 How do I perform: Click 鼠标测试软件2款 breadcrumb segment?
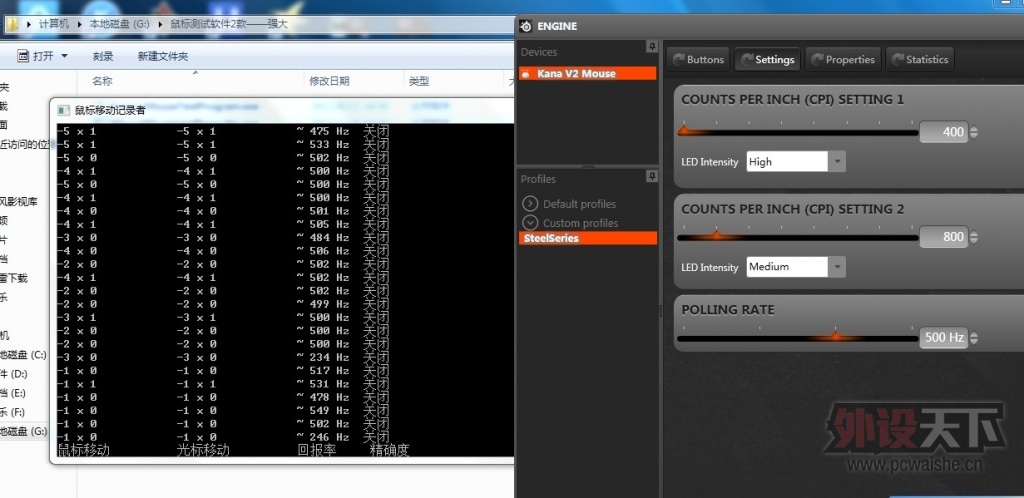229,23
